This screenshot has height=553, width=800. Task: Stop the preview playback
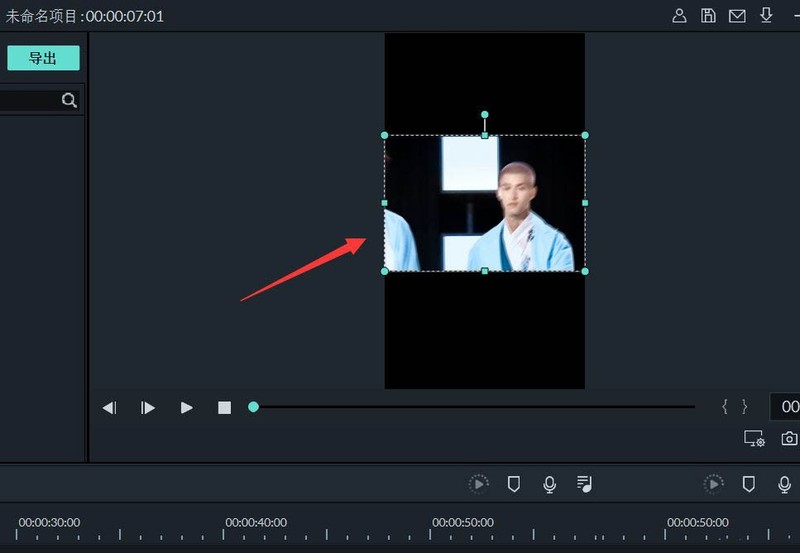point(224,408)
